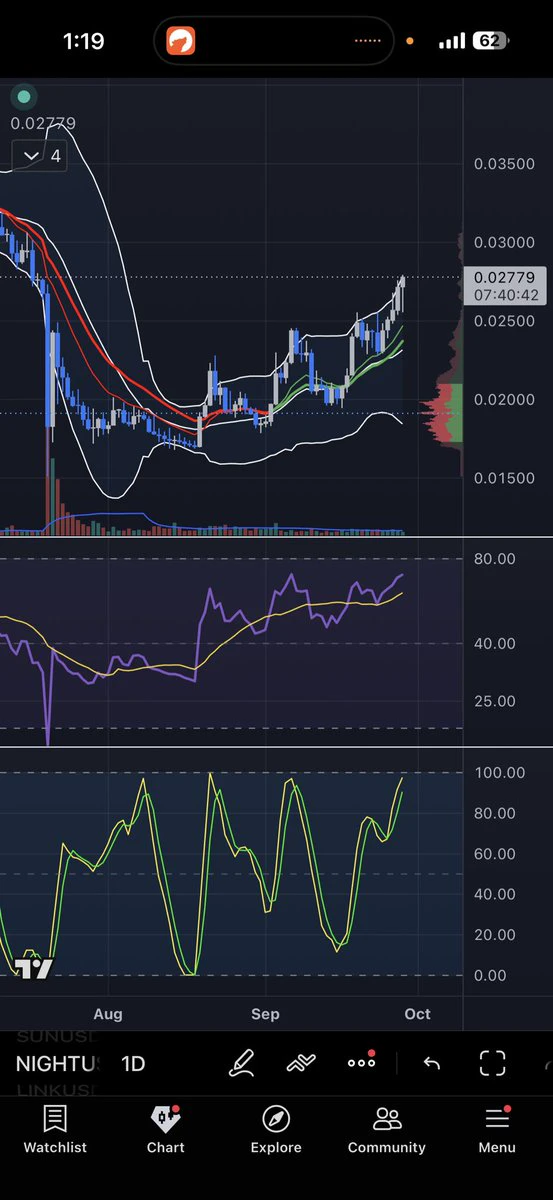The height and width of the screenshot is (1200, 553).
Task: Go to the Community tab
Action: (x=386, y=1130)
